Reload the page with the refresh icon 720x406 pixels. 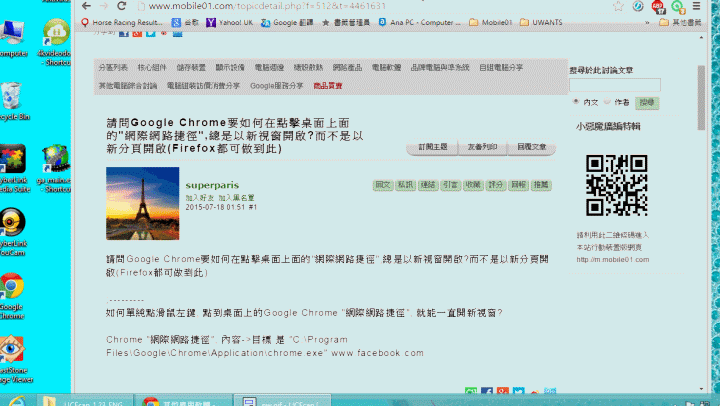(122, 6)
